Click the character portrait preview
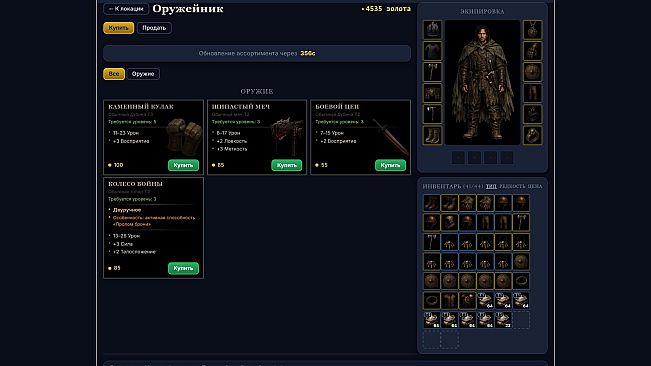The height and width of the screenshot is (366, 651). (x=482, y=82)
